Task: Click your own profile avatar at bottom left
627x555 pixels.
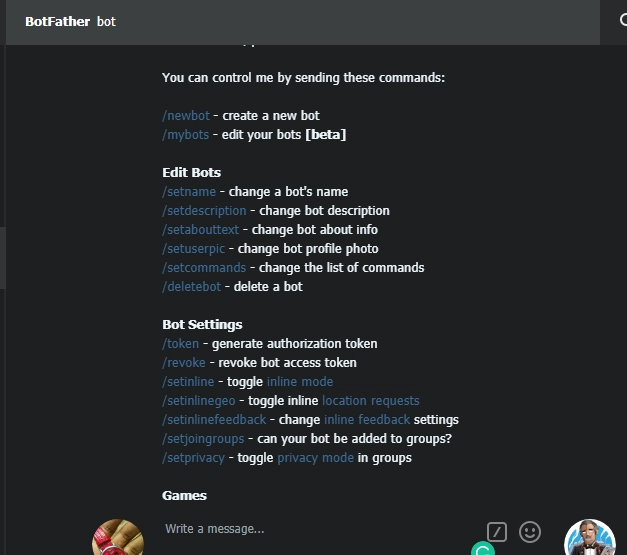Action: (x=117, y=538)
